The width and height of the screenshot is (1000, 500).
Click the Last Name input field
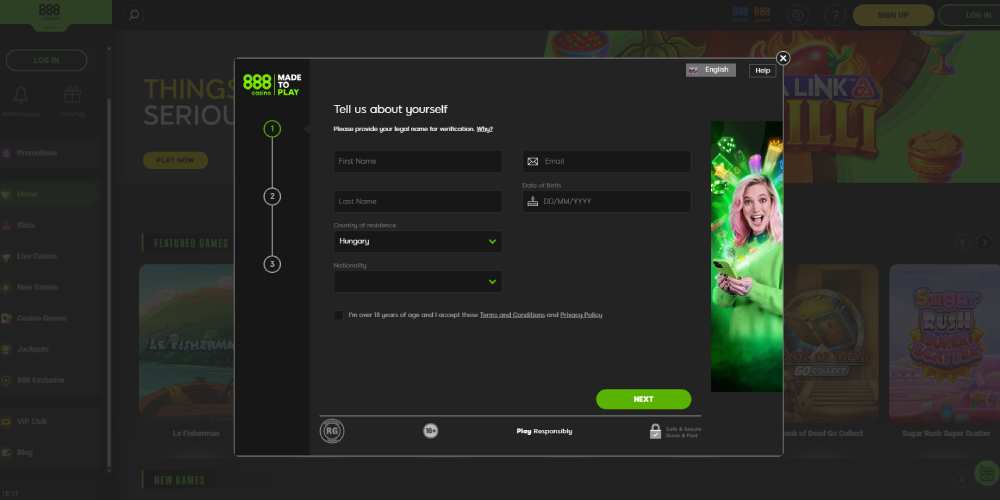pos(417,202)
